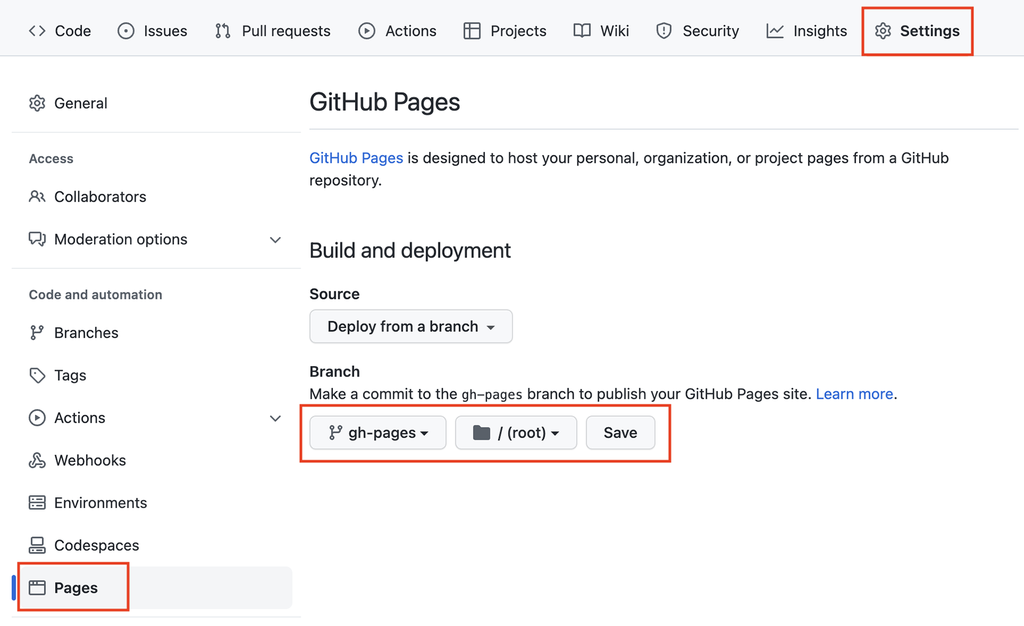Click the Webhooks icon

click(37, 460)
